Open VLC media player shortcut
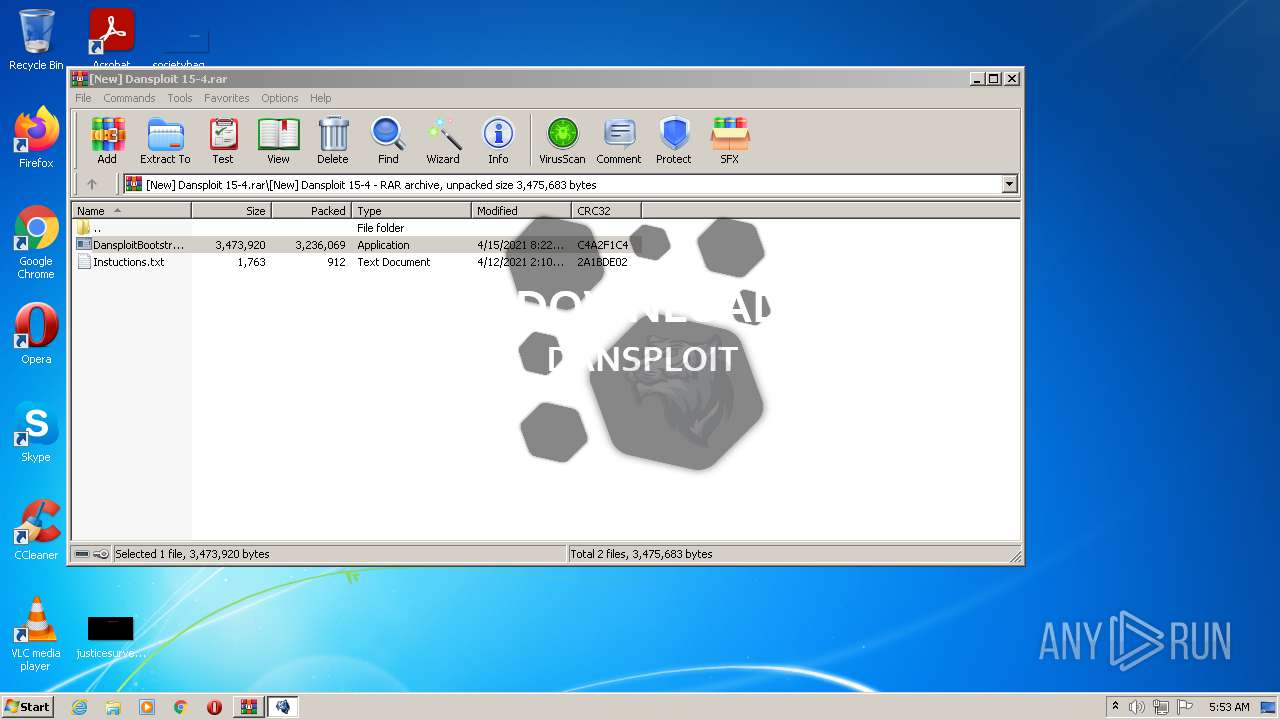 (x=36, y=635)
